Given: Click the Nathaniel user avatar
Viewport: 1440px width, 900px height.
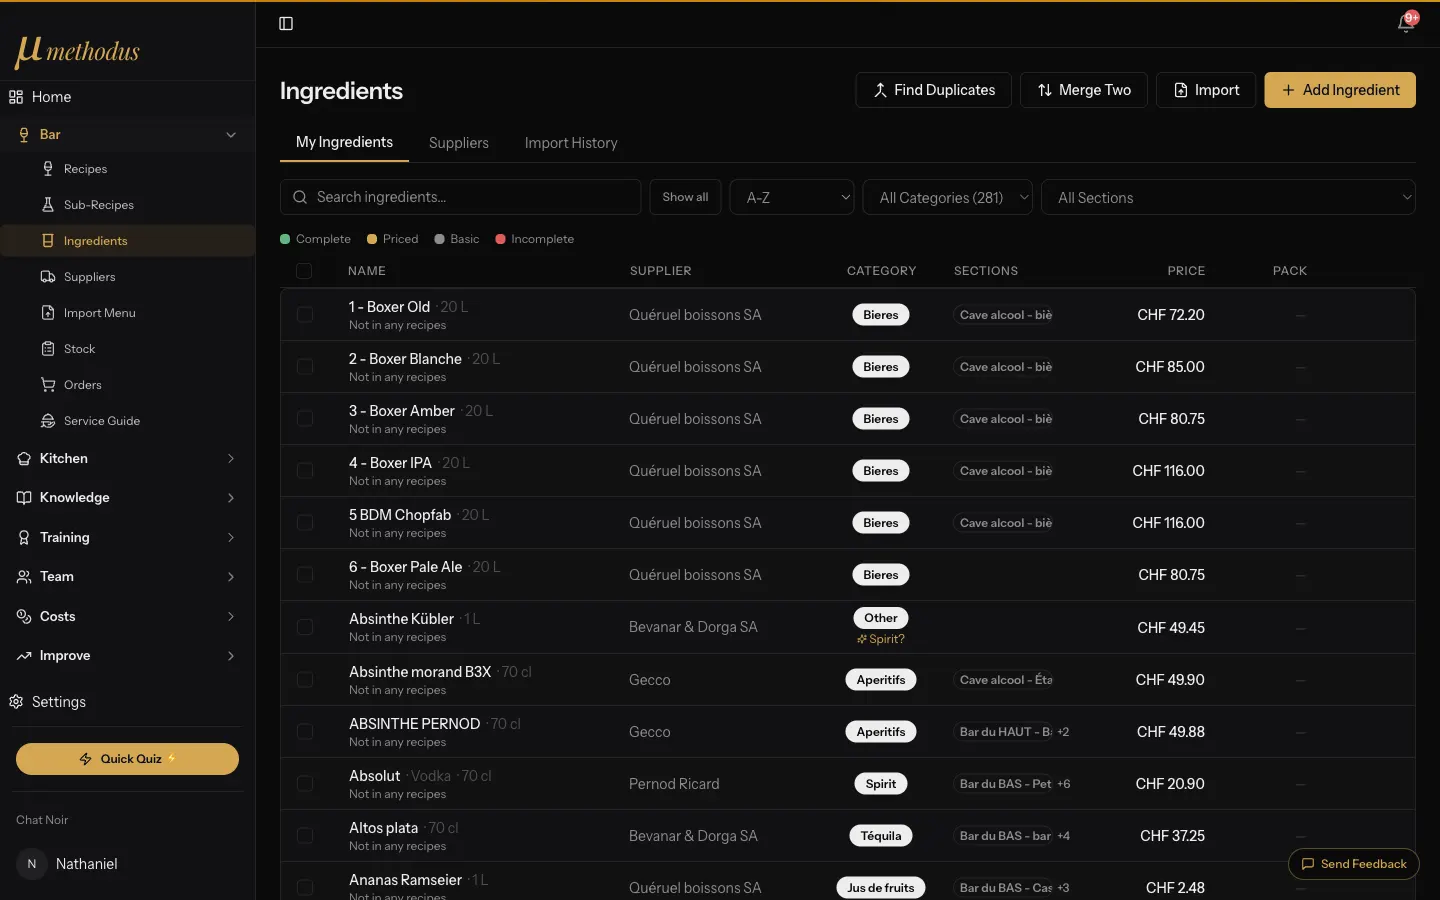Looking at the screenshot, I should point(32,864).
